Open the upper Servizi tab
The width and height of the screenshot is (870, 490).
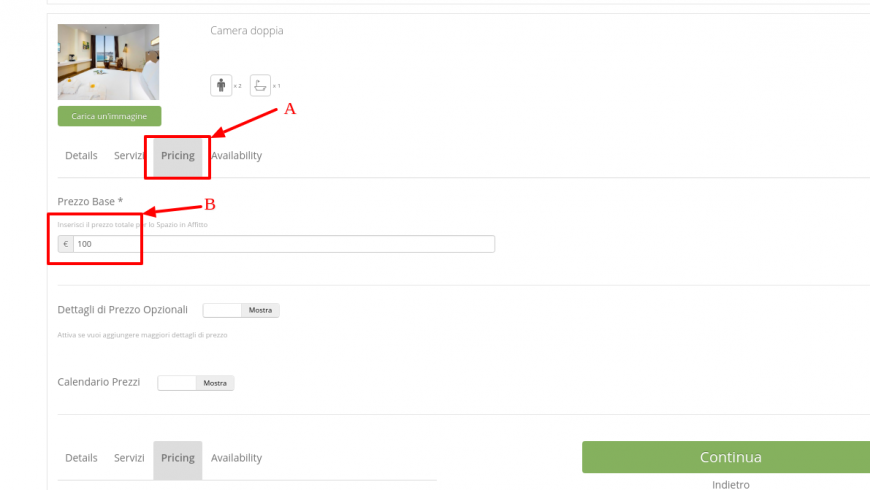click(x=129, y=155)
